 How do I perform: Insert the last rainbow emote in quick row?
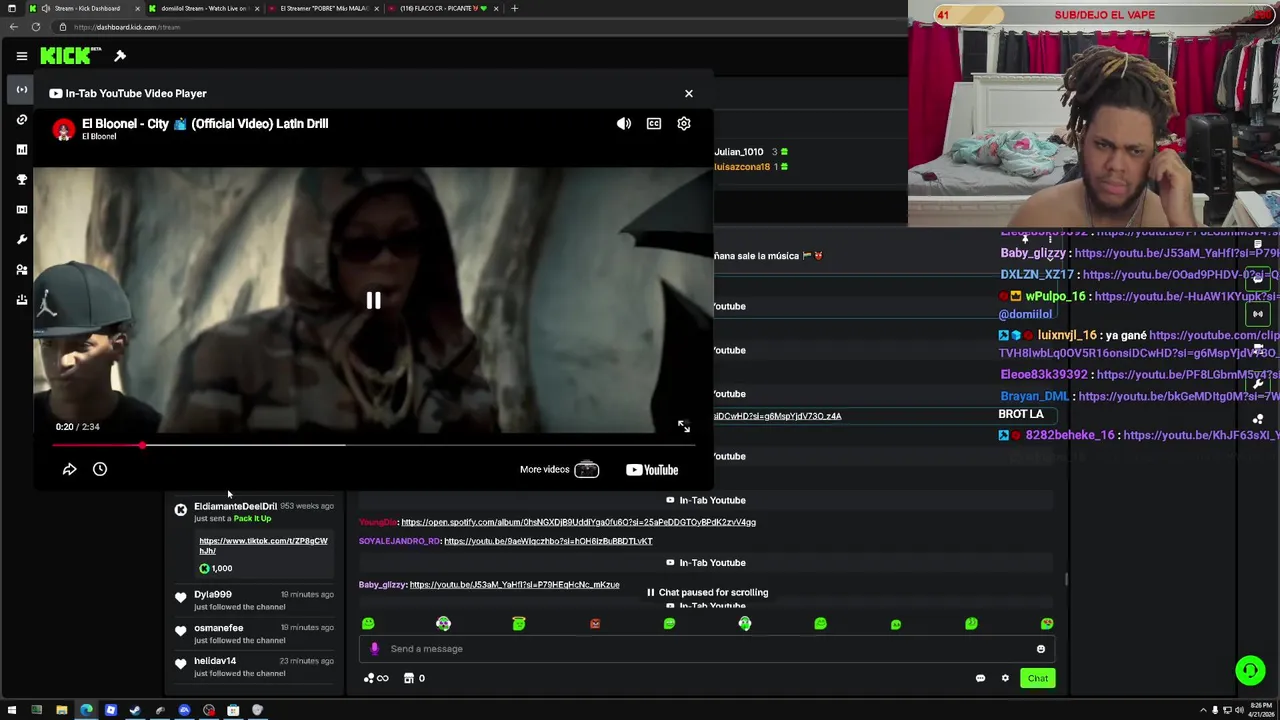tap(1047, 624)
